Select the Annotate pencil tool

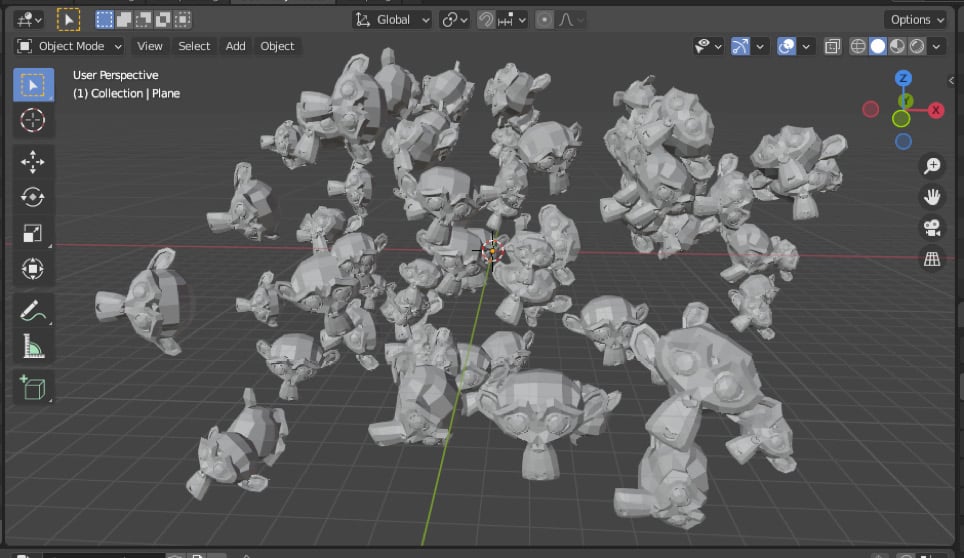33,310
